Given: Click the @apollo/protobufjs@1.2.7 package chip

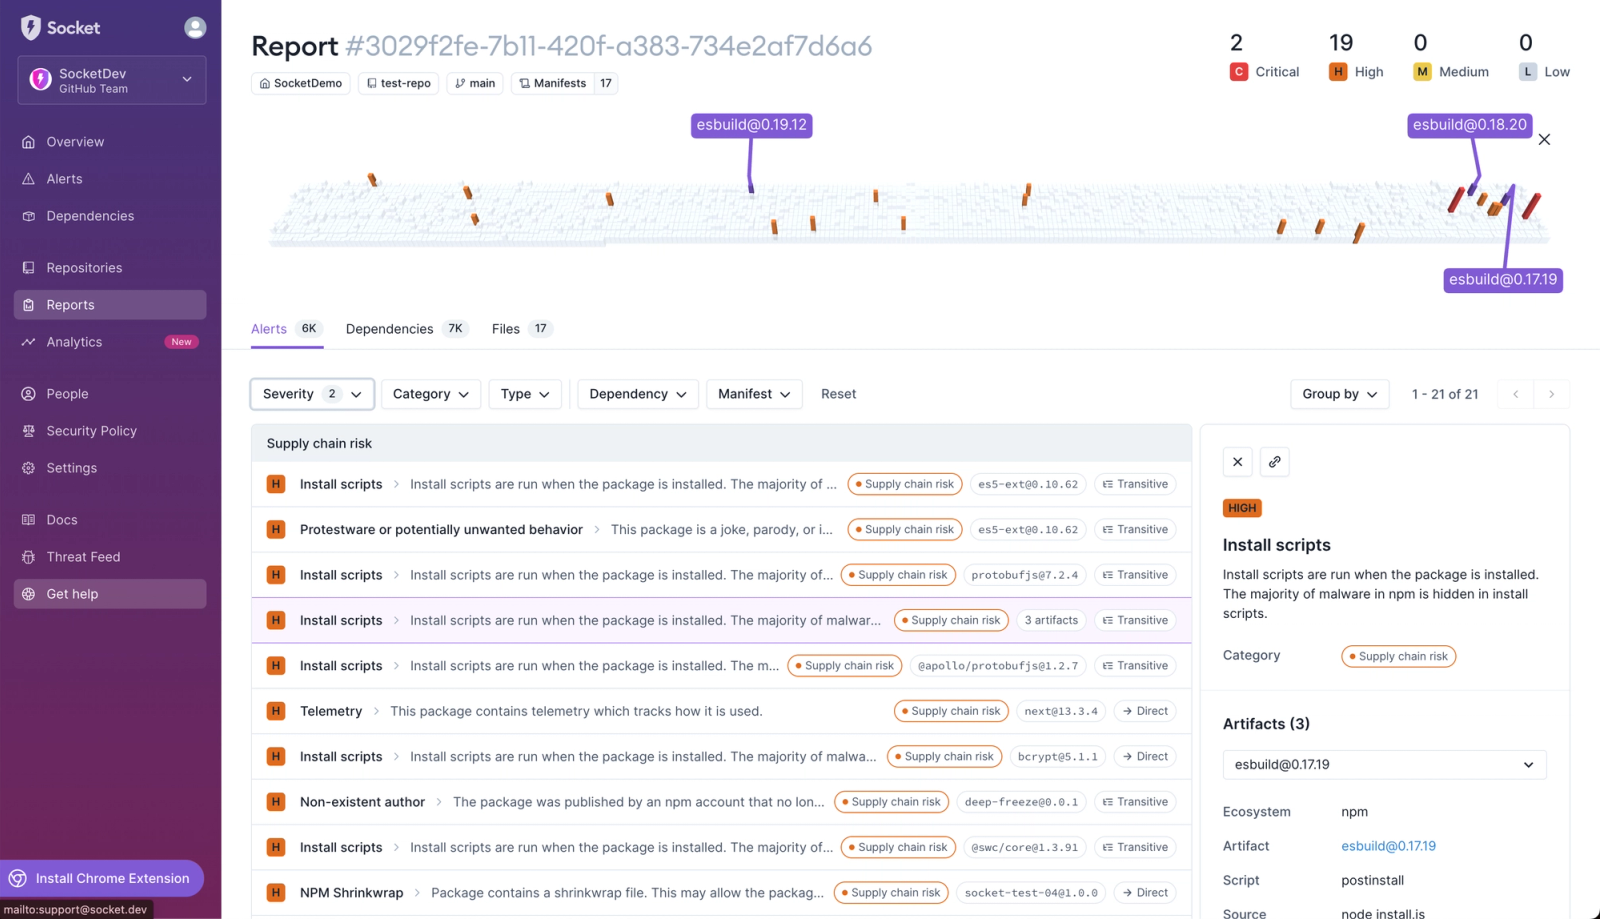Looking at the screenshot, I should click(998, 666).
